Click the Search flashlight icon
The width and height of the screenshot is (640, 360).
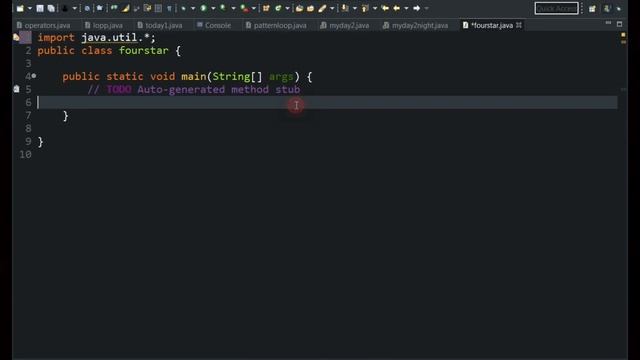[322, 8]
